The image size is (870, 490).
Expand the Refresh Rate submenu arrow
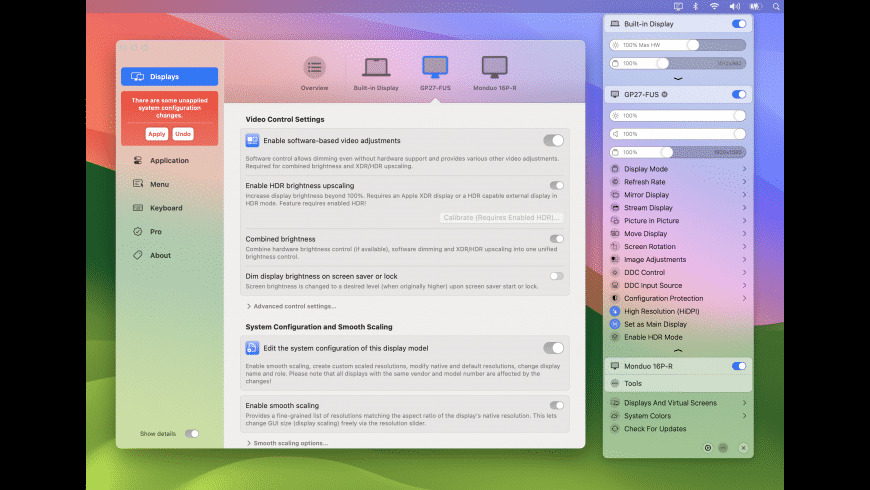point(744,181)
